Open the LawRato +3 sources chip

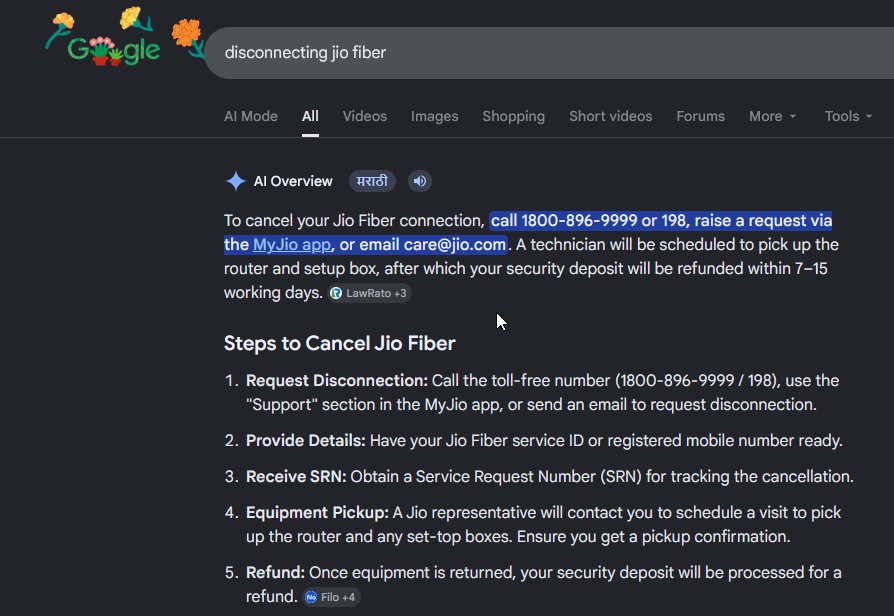[369, 293]
